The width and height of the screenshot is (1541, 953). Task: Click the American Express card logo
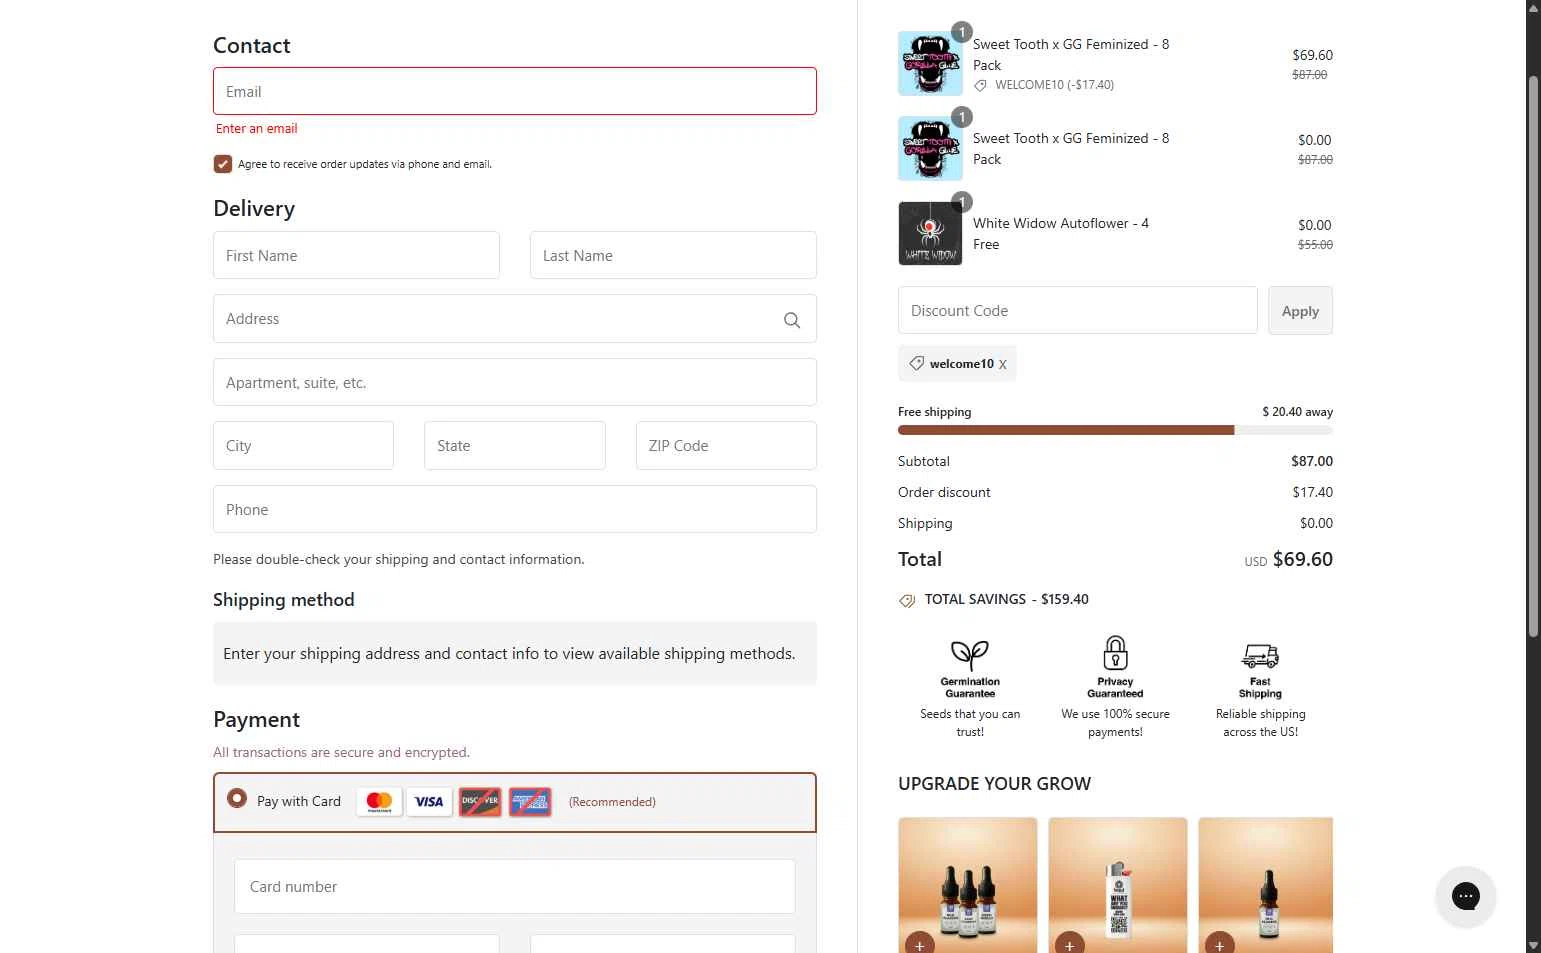(x=530, y=801)
